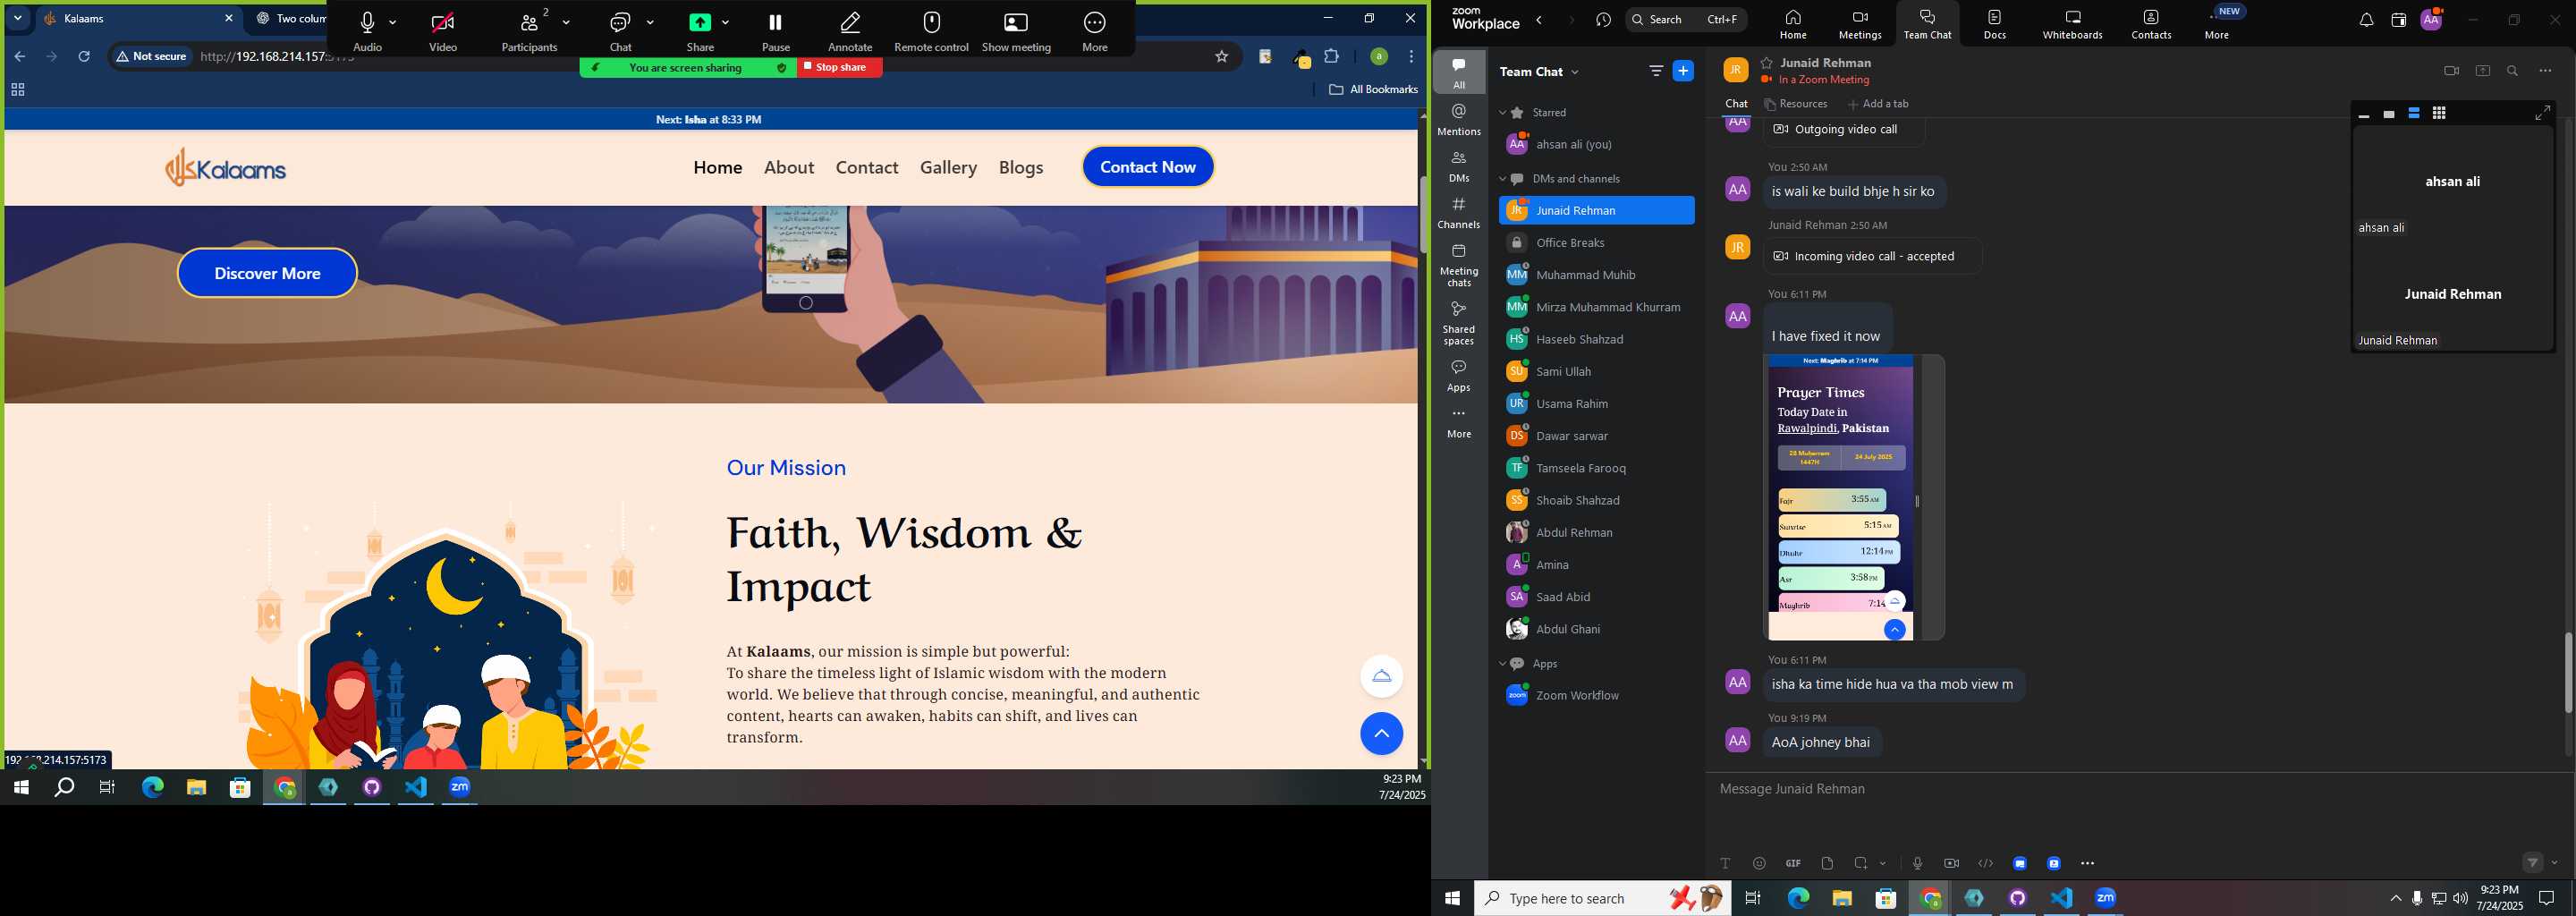Pause the screen share
Image resolution: width=2576 pixels, height=916 pixels.
tap(776, 29)
